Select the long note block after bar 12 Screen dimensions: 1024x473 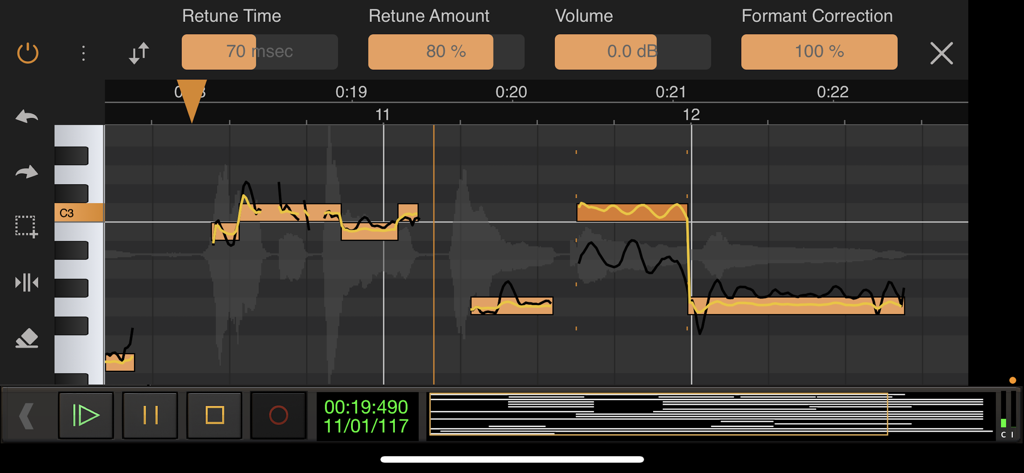(x=796, y=306)
